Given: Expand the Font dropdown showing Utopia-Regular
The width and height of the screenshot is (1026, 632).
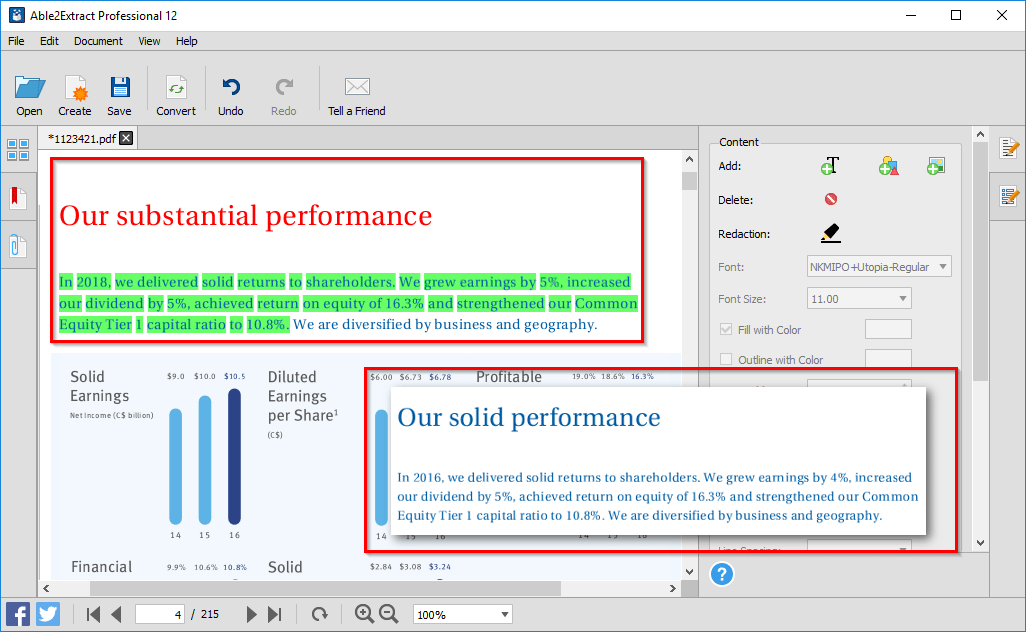Looking at the screenshot, I should 879,266.
